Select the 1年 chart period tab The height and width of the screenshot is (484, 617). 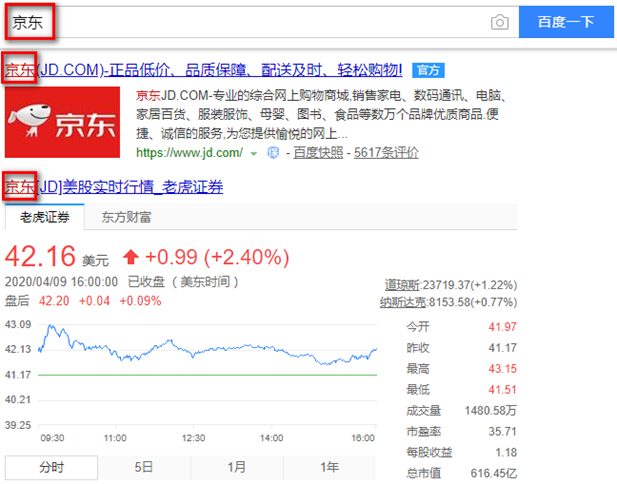[329, 467]
